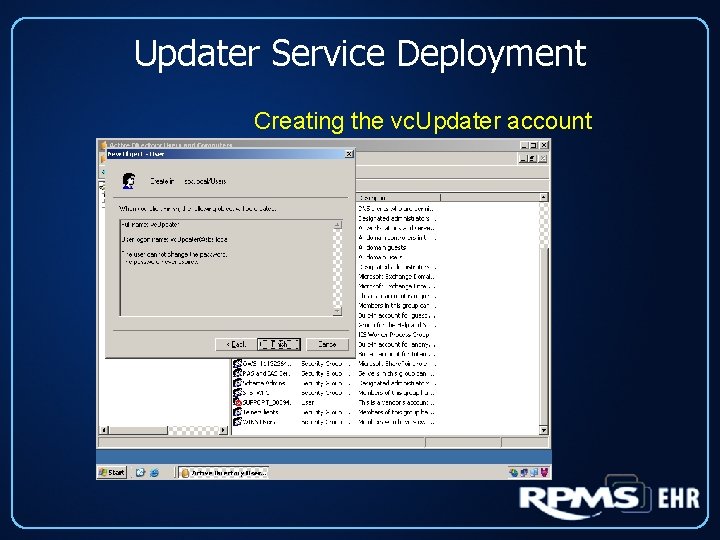
Task: Select 'The user cannot change the password' line
Action: click(x=174, y=254)
